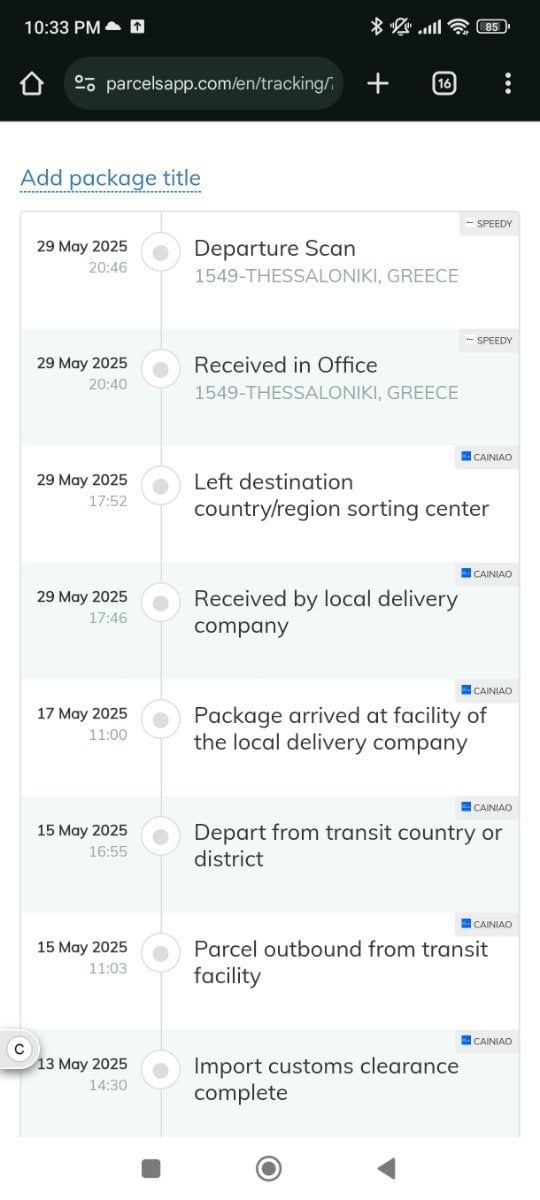Tap Android recent apps square button
This screenshot has height=1200, width=540.
(x=151, y=1168)
